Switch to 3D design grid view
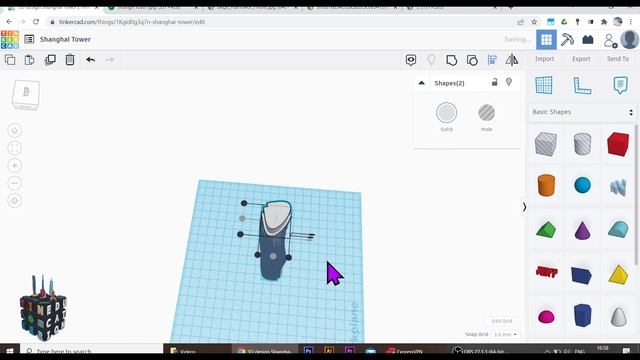The height and width of the screenshot is (360, 640). pyautogui.click(x=546, y=40)
